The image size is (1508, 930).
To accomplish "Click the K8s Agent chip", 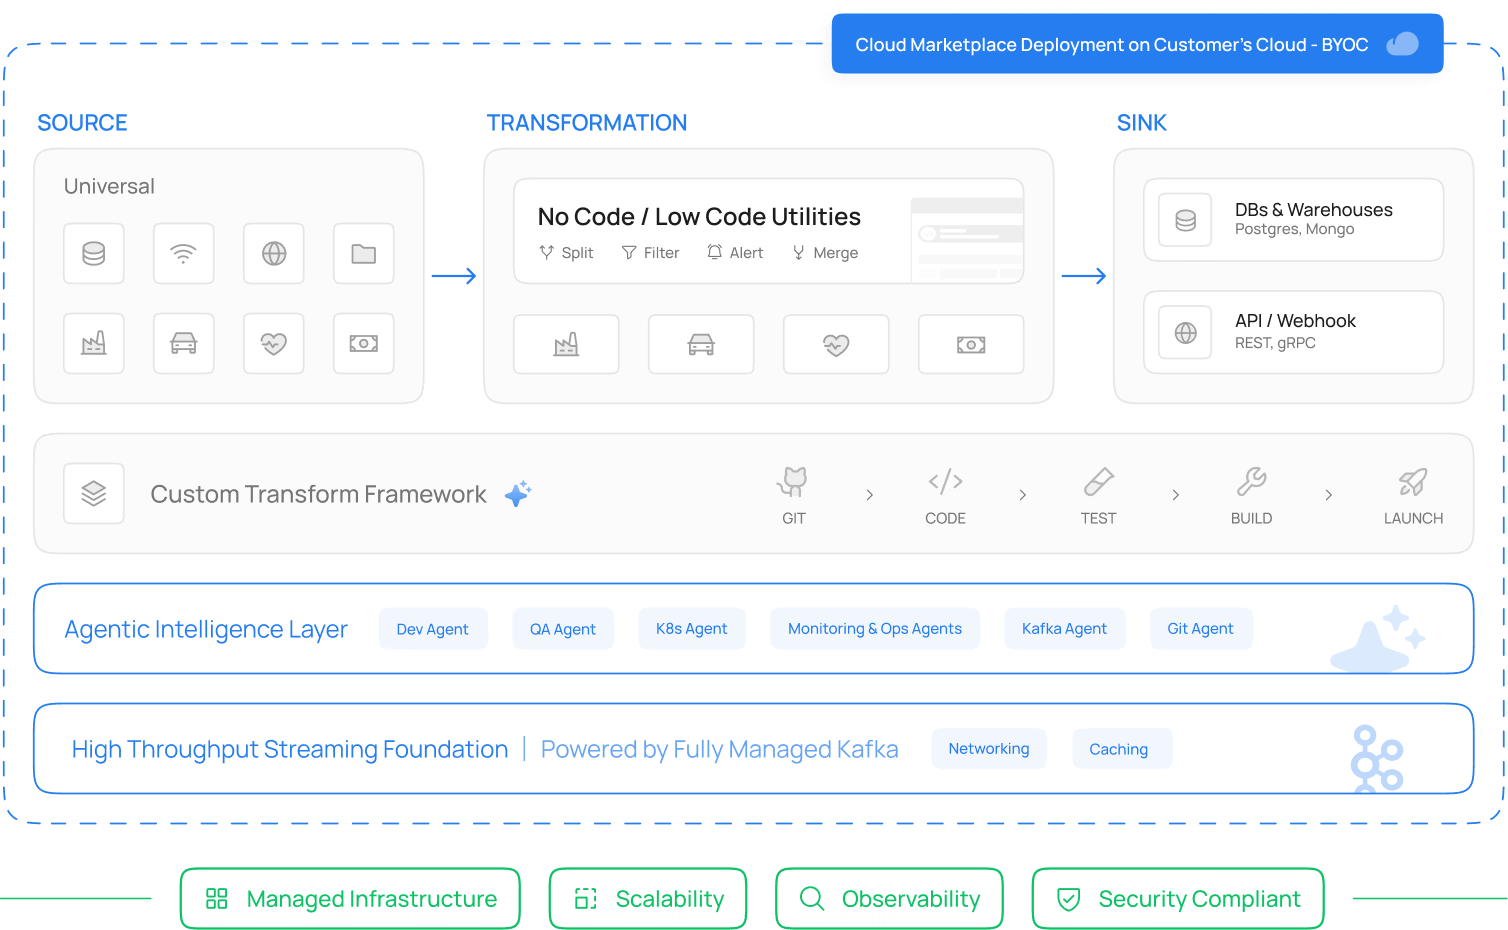I will click(691, 629).
